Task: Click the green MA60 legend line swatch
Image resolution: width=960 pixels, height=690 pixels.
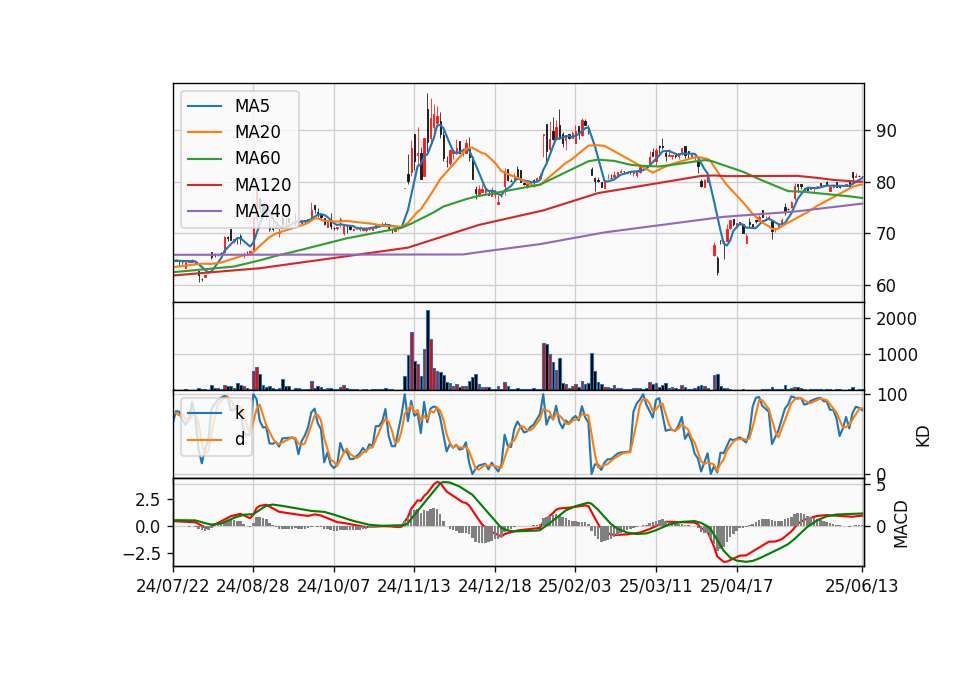Action: click(204, 159)
